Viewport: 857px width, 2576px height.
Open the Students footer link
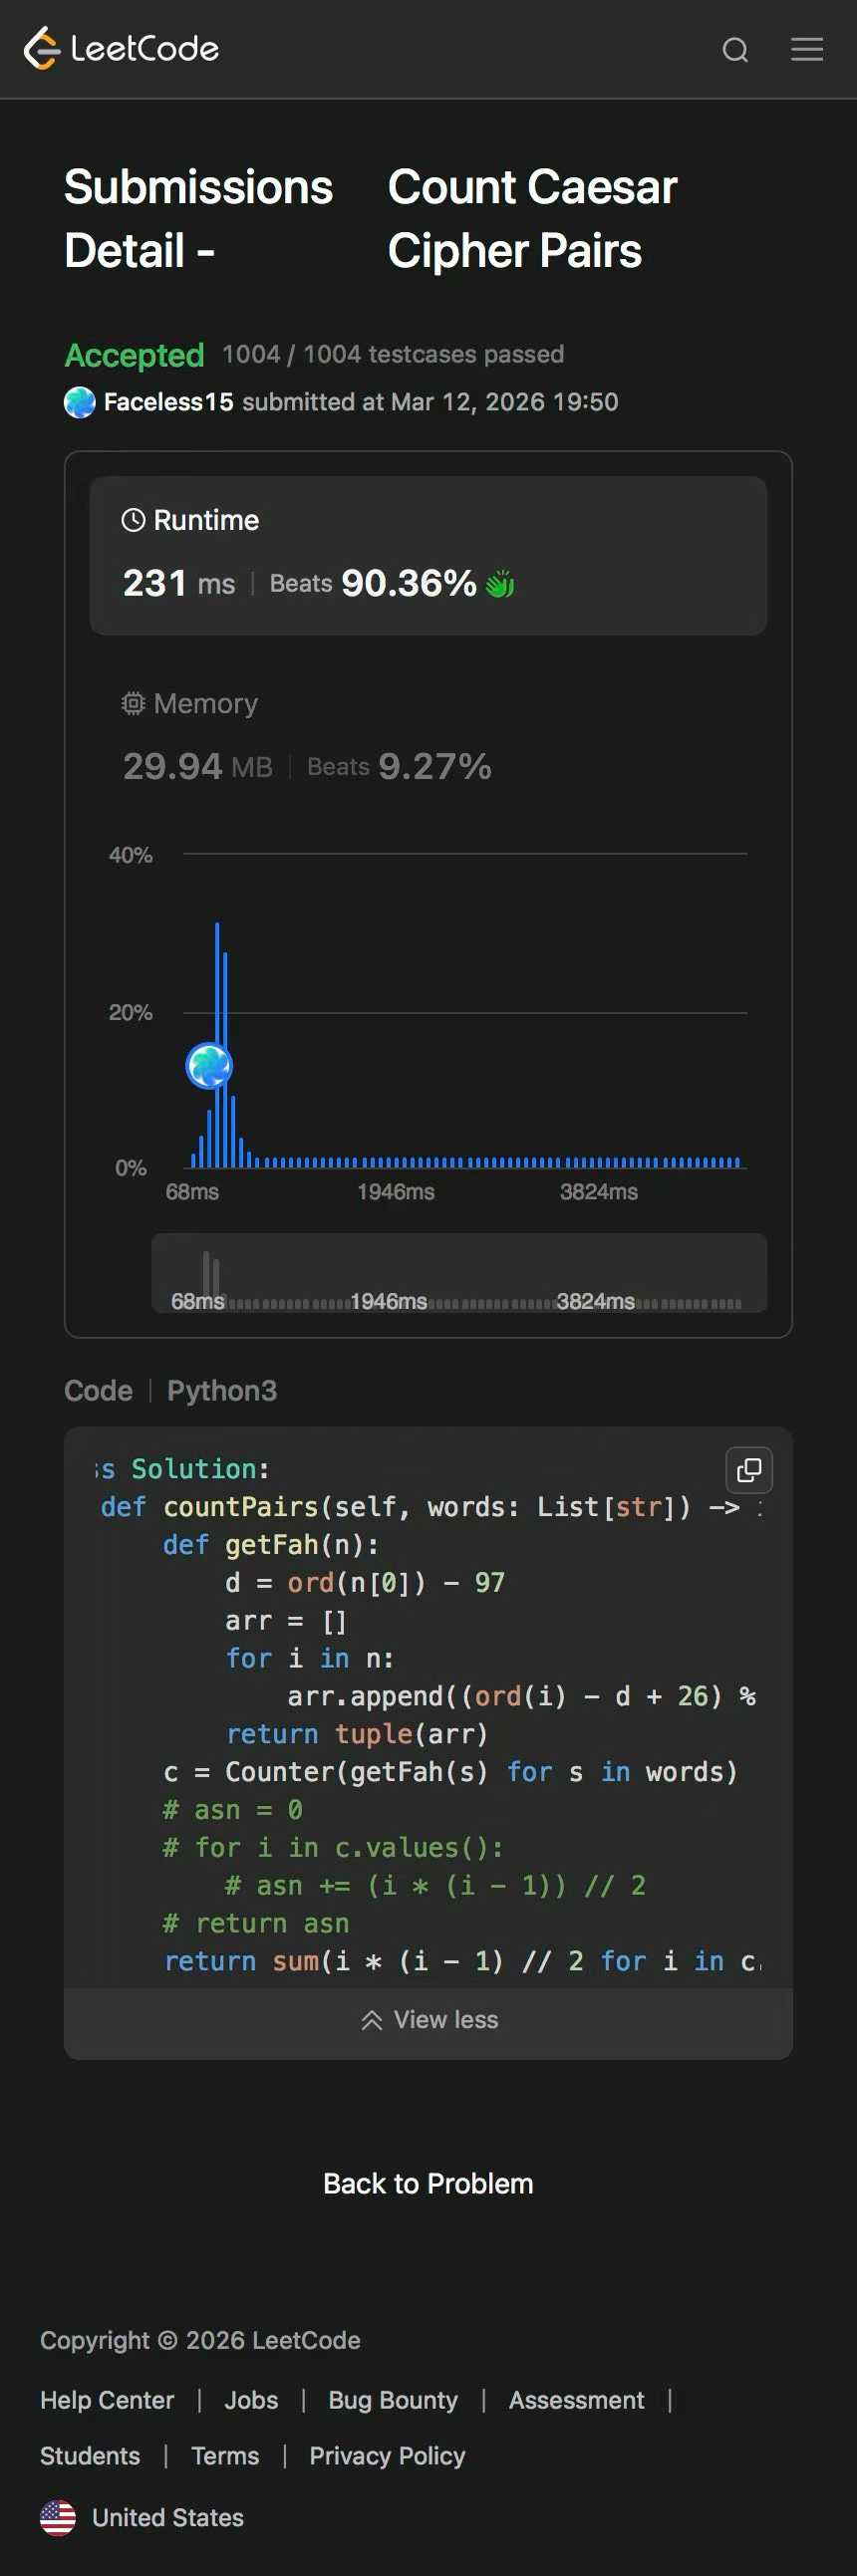[90, 2456]
